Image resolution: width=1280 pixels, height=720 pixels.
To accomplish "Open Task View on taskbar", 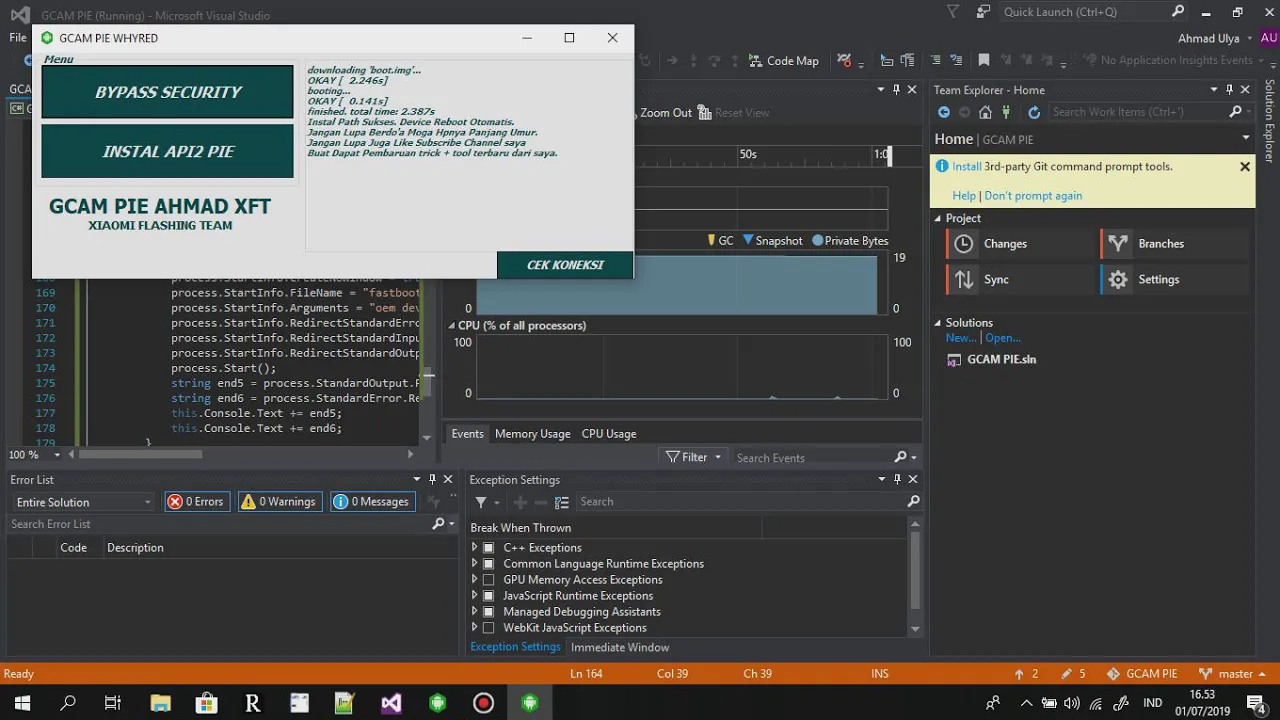I will (x=113, y=703).
